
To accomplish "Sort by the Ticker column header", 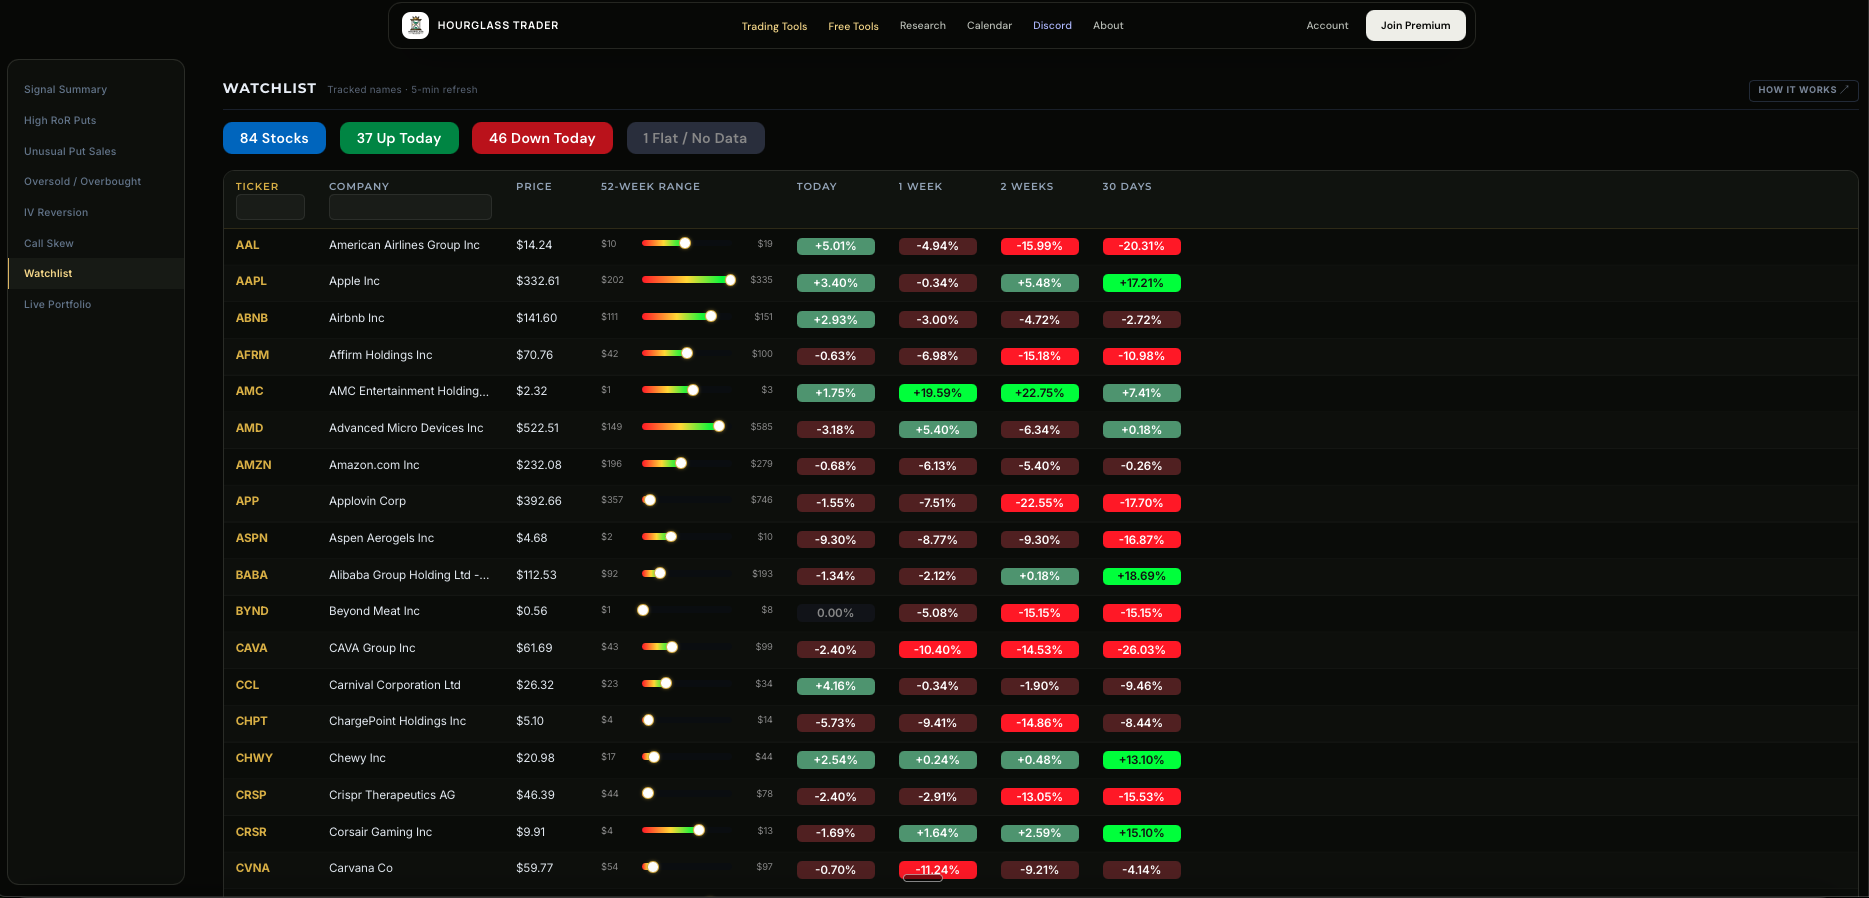I will pyautogui.click(x=257, y=187).
